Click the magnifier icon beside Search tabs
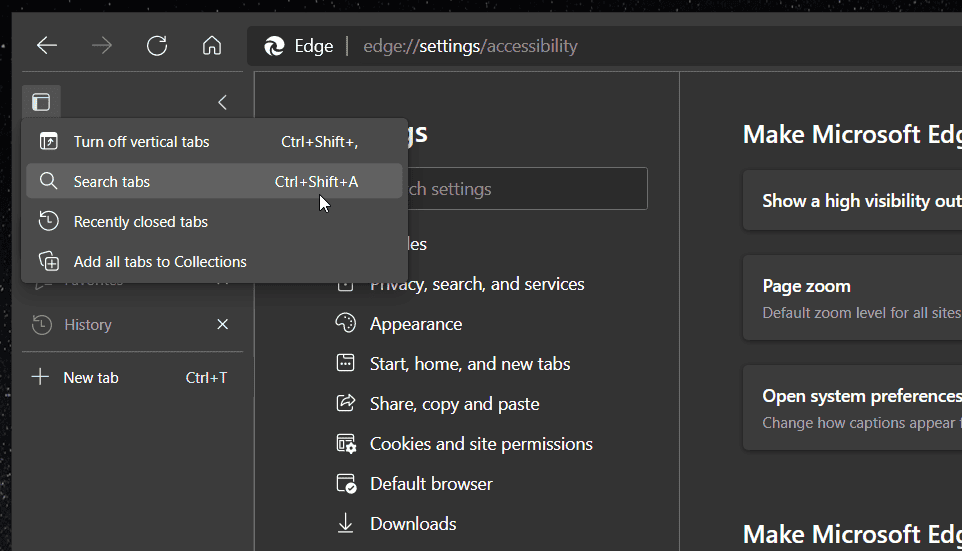The width and height of the screenshot is (962, 551). tap(48, 181)
